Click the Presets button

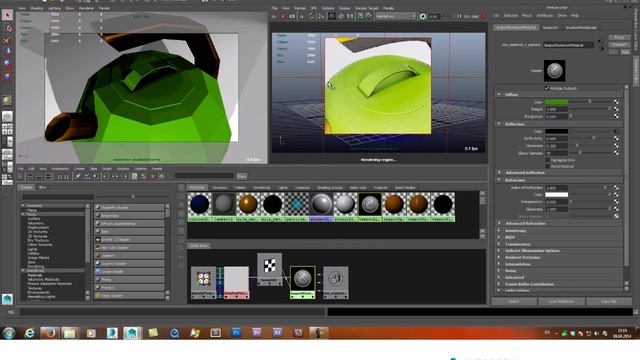pyautogui.click(x=619, y=44)
